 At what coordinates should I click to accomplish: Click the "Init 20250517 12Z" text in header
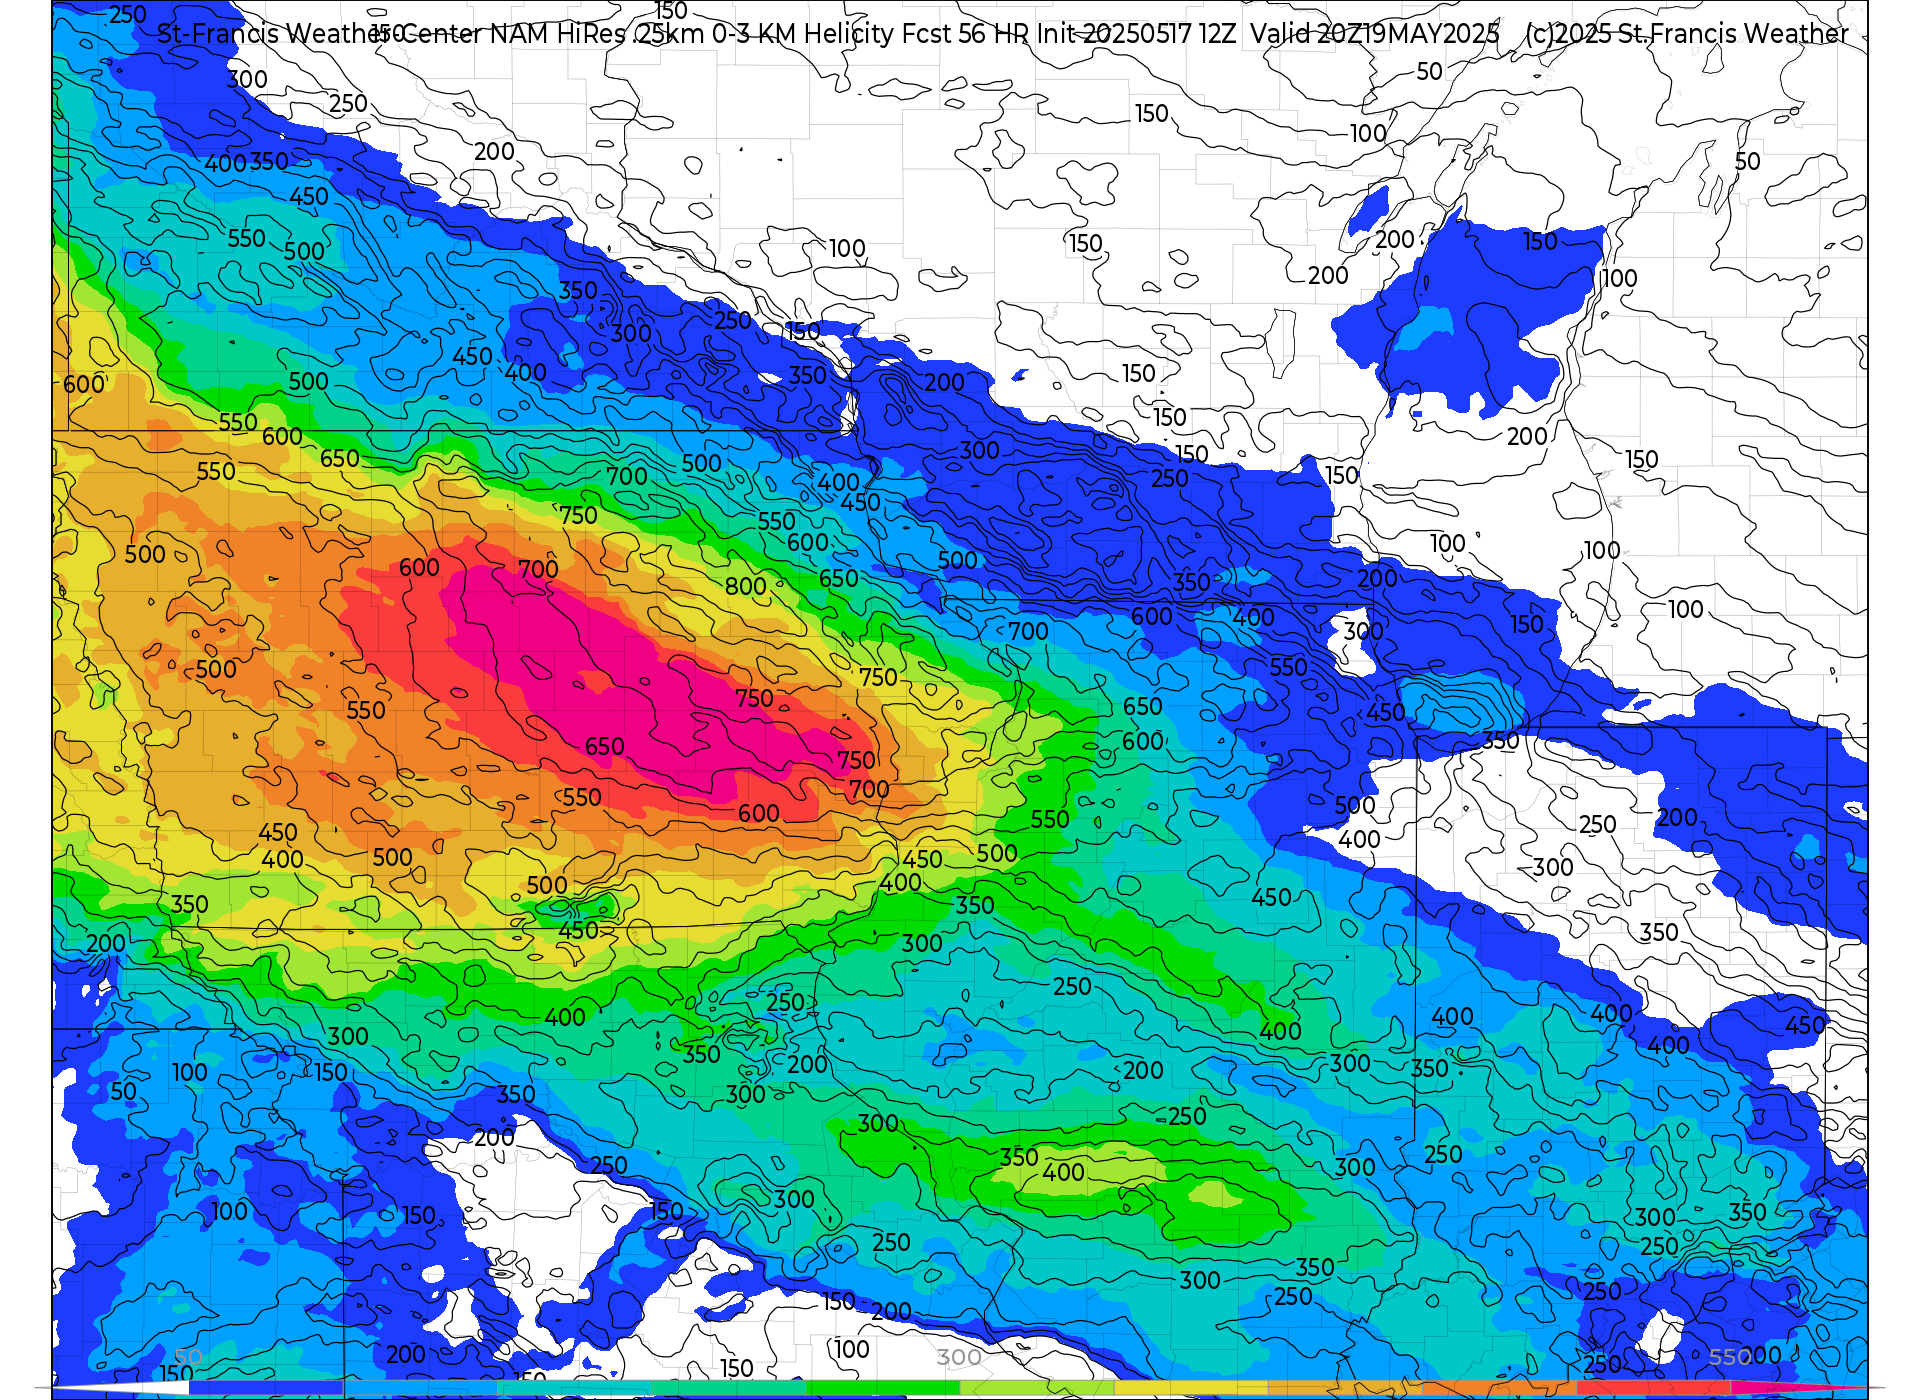point(1136,34)
